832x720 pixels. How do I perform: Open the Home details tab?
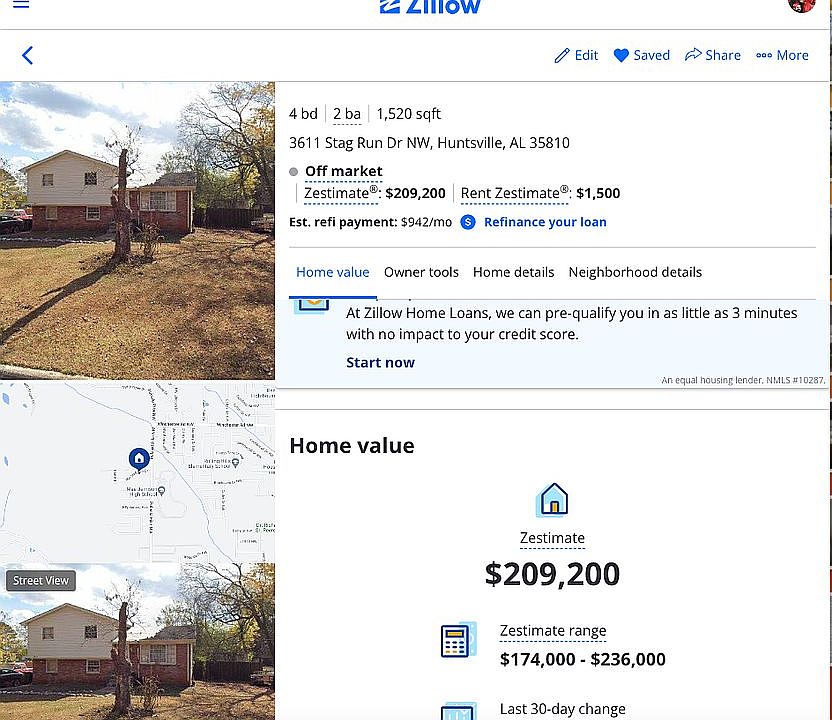513,272
